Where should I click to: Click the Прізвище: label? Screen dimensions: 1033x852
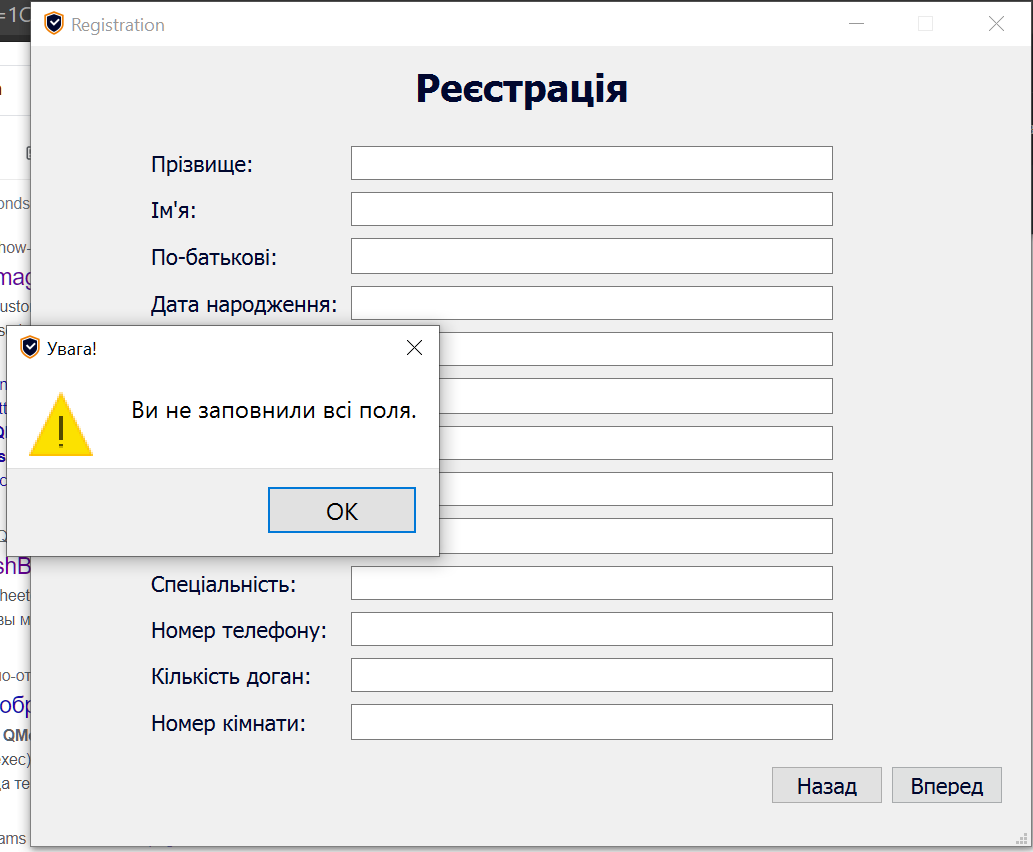click(x=202, y=164)
